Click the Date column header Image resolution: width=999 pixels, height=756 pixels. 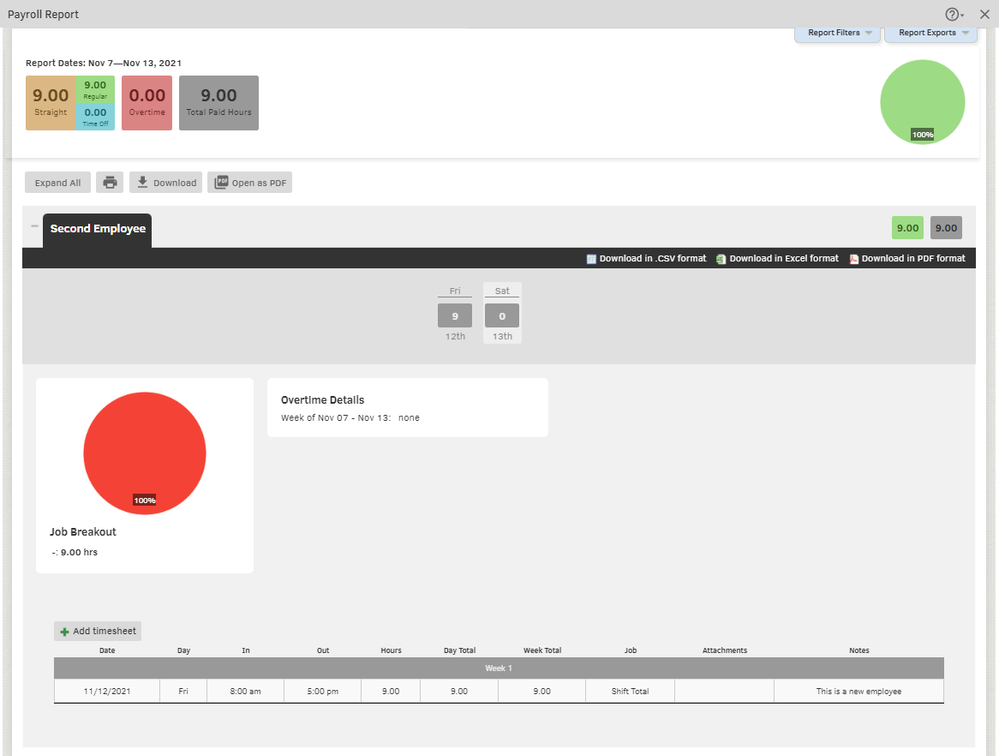tap(107, 650)
